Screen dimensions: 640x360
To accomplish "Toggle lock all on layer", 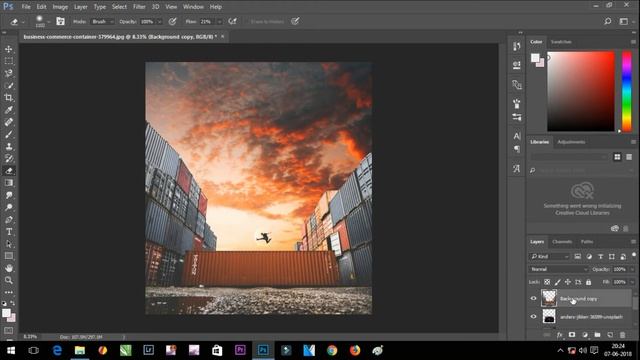I will point(589,282).
